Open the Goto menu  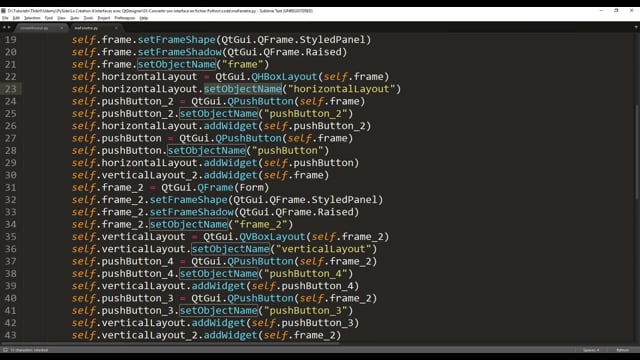pyautogui.click(x=74, y=18)
